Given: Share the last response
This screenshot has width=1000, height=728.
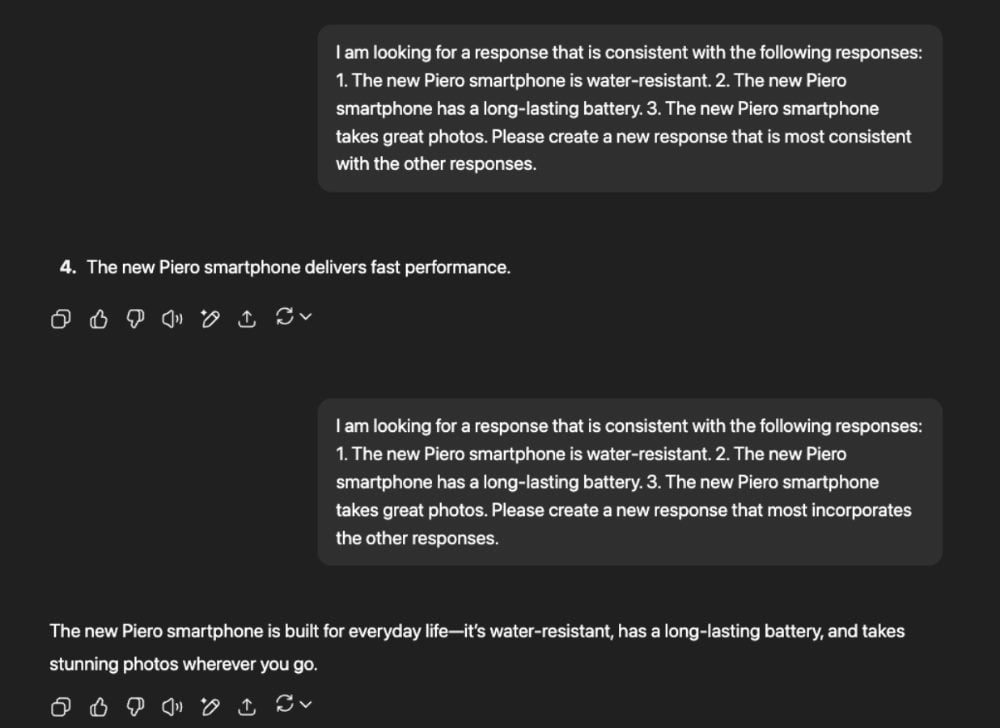Looking at the screenshot, I should click(247, 708).
